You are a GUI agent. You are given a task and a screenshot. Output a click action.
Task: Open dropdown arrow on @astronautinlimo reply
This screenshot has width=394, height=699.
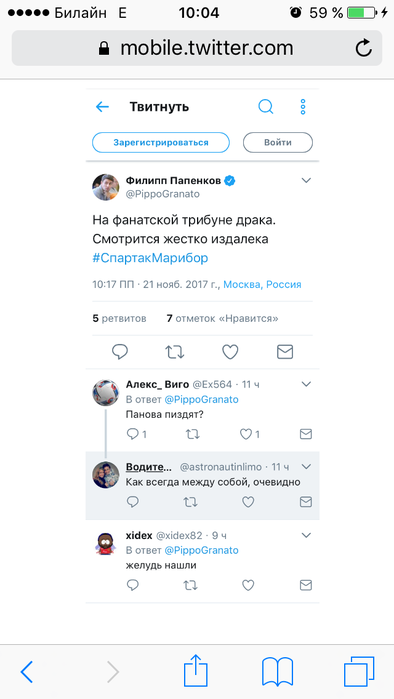point(306,467)
